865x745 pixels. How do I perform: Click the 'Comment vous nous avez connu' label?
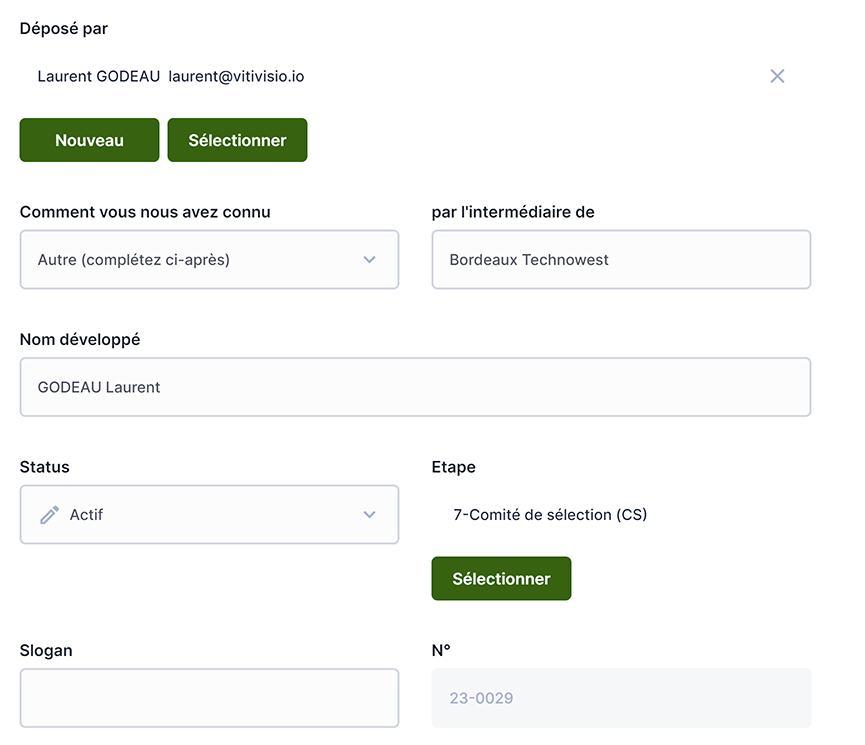pos(145,212)
